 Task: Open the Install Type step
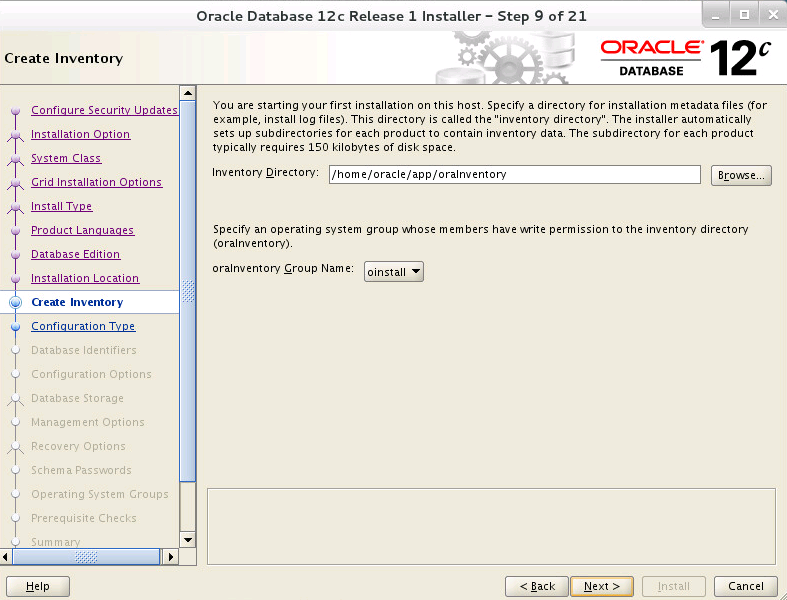pyautogui.click(x=61, y=206)
